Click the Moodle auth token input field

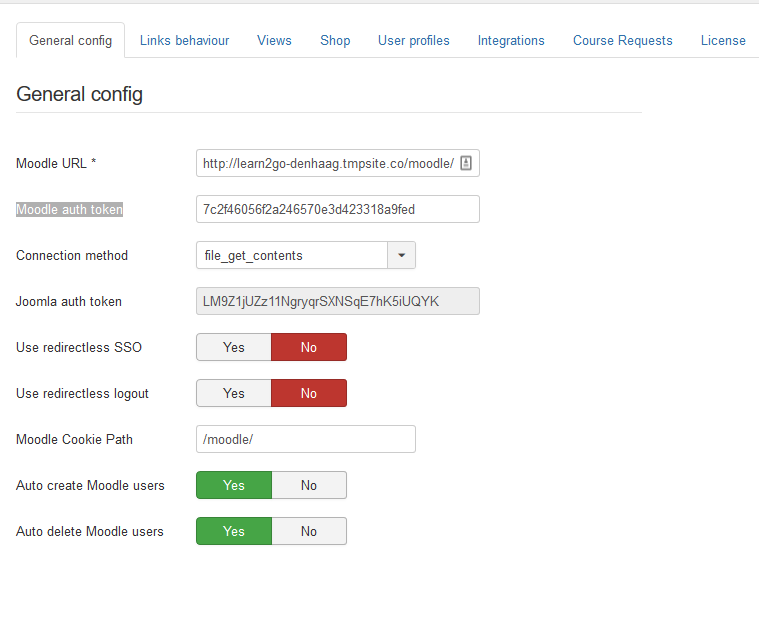click(x=337, y=209)
